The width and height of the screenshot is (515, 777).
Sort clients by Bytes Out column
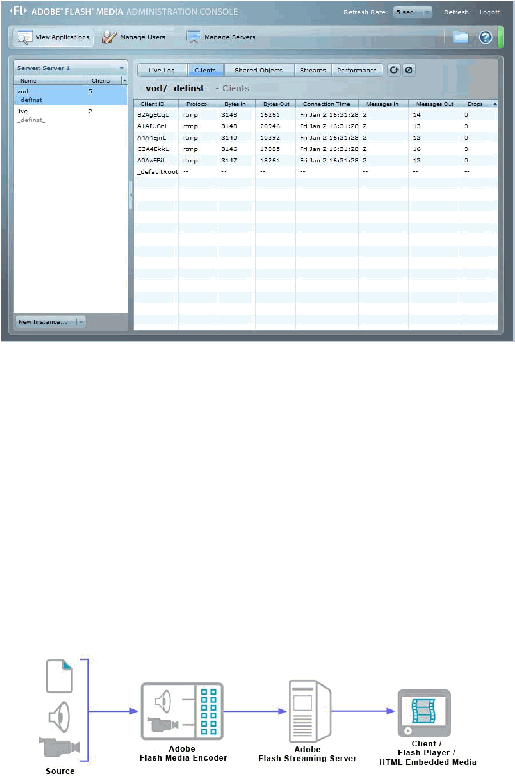point(276,104)
